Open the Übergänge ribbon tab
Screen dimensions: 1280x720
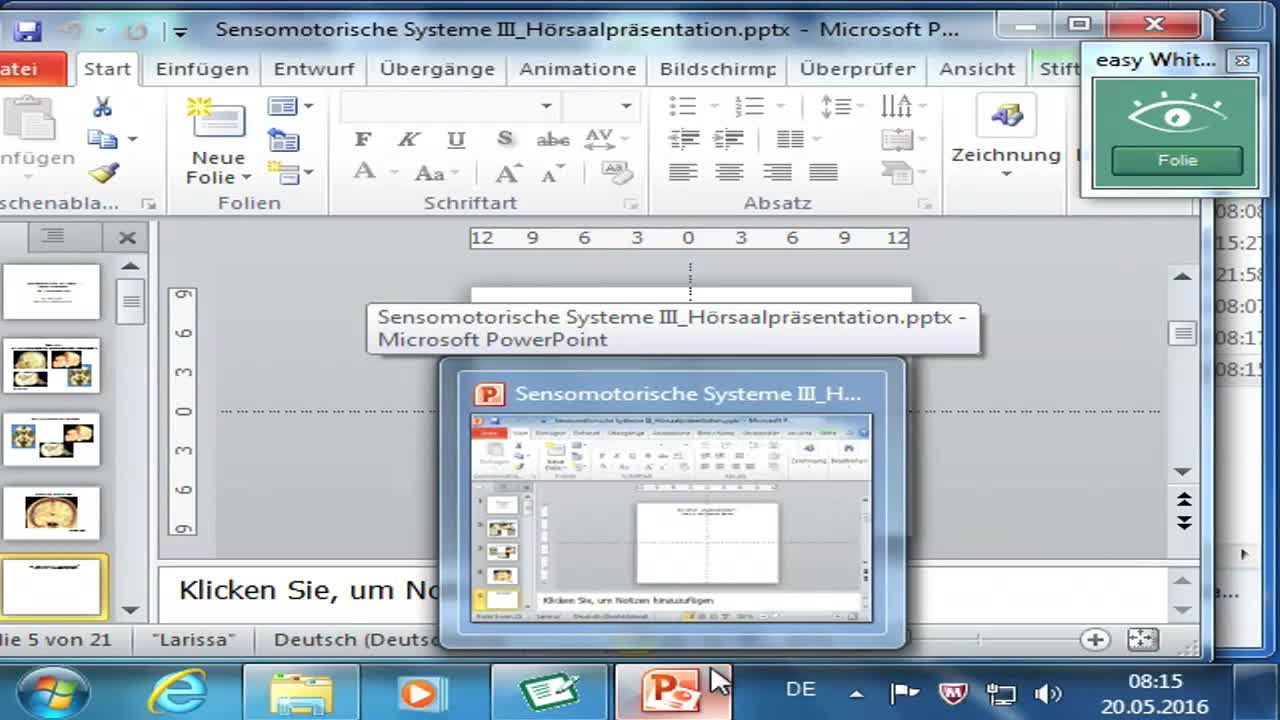(x=437, y=69)
